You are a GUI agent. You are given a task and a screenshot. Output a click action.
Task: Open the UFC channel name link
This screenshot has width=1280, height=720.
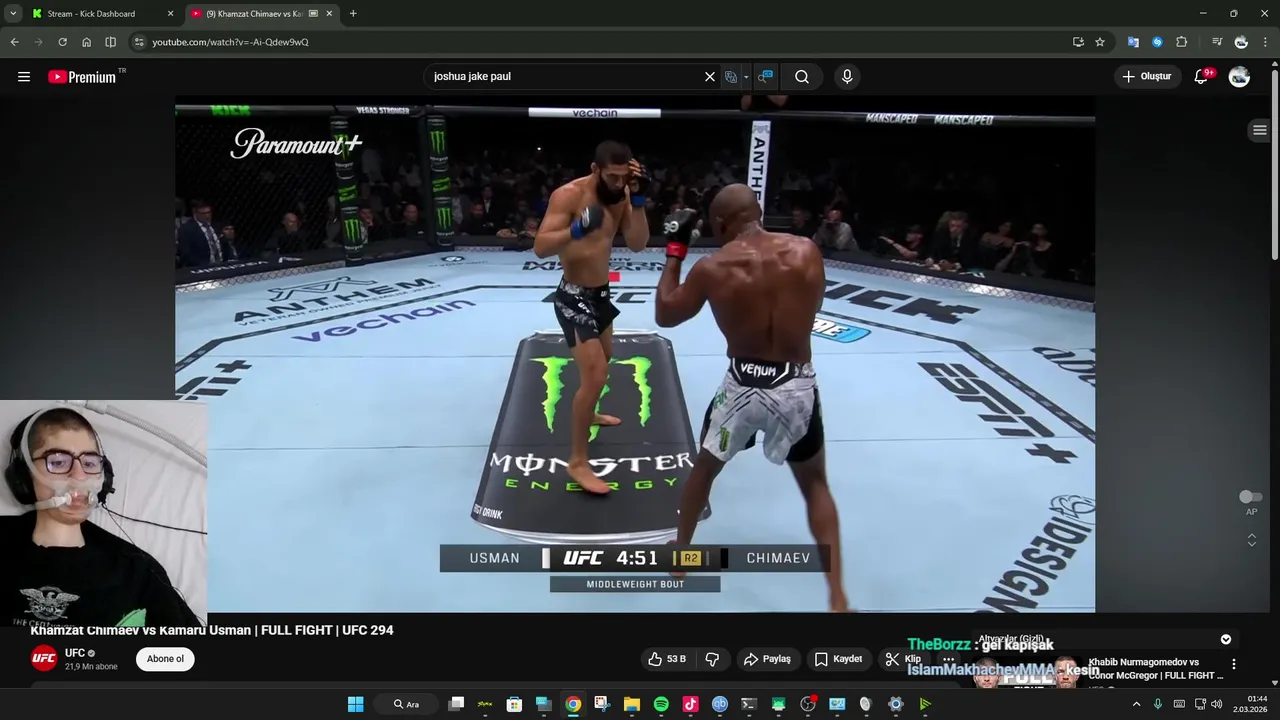75,653
